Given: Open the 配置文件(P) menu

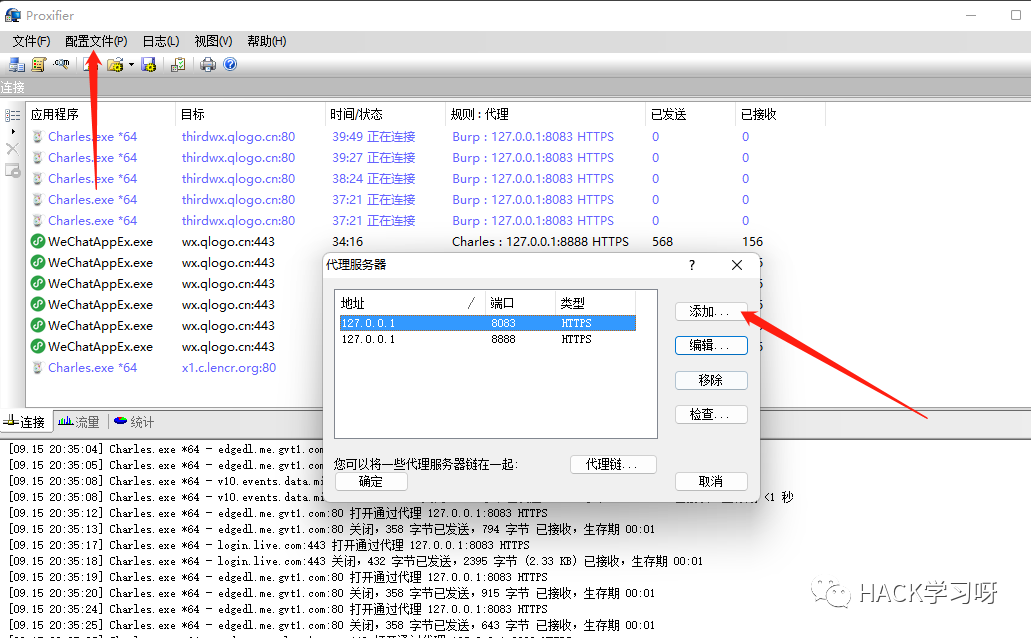Looking at the screenshot, I should coord(96,41).
